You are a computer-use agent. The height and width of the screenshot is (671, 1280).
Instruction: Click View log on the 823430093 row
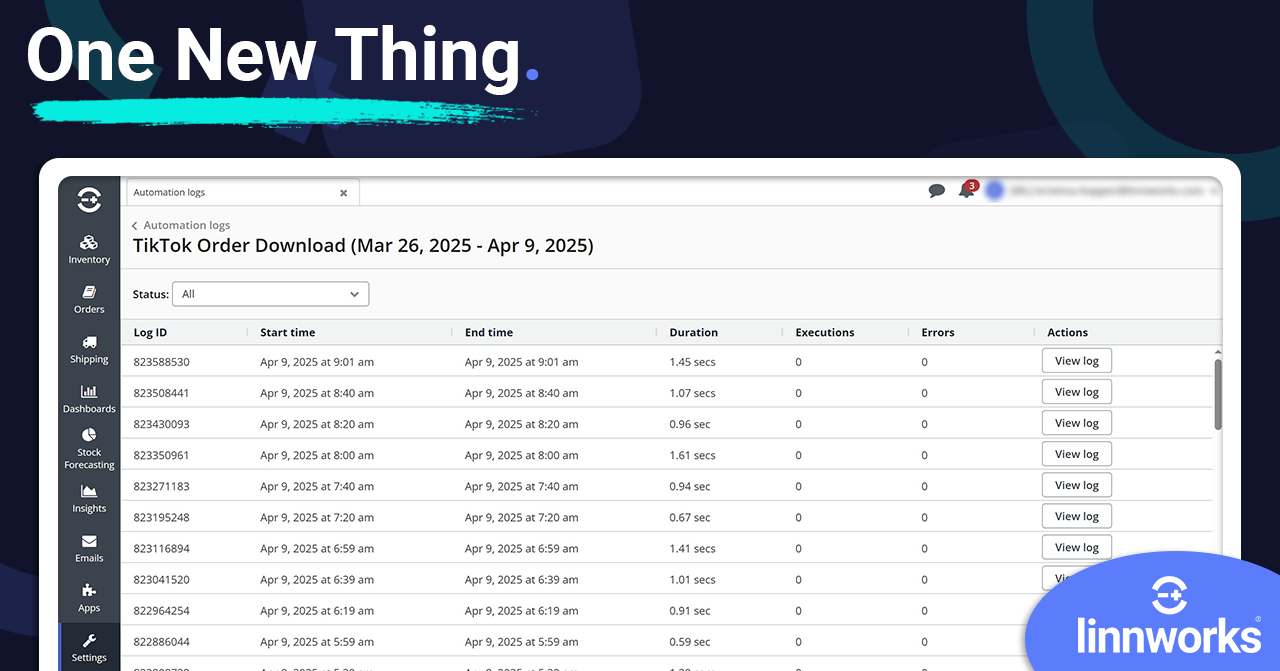1076,422
